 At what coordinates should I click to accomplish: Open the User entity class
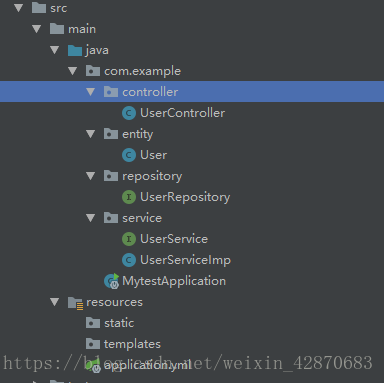(x=153, y=155)
